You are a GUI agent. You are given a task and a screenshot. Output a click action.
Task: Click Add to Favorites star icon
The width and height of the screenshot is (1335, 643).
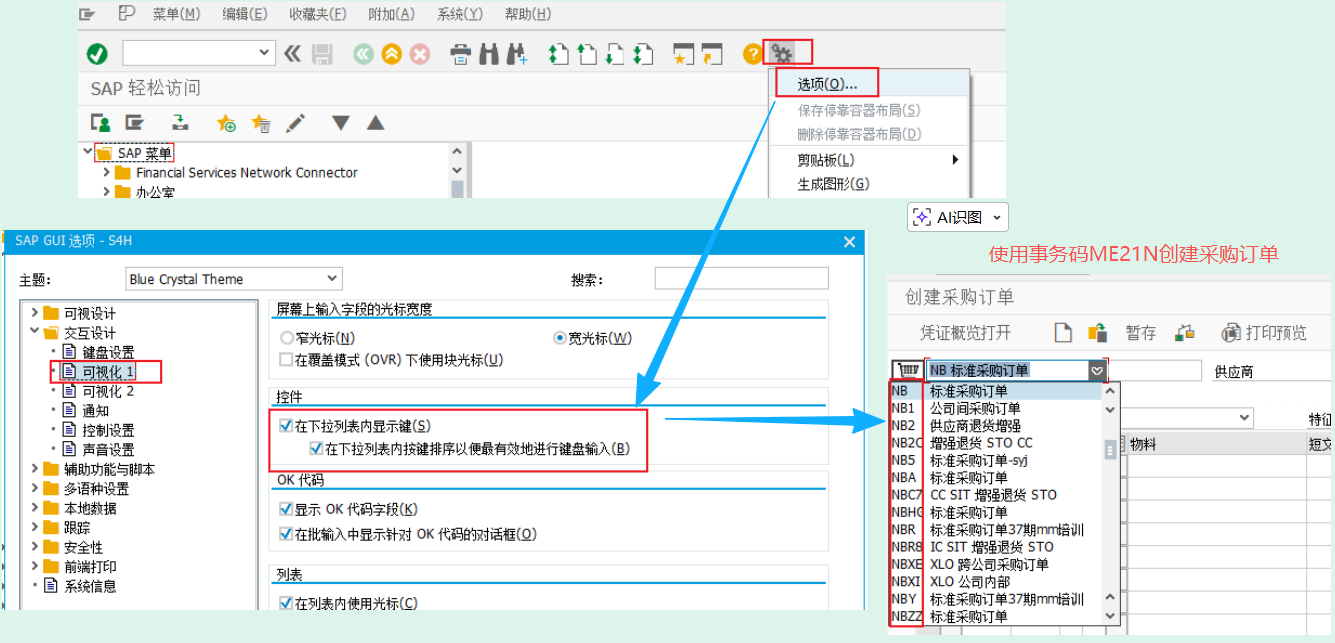(227, 123)
